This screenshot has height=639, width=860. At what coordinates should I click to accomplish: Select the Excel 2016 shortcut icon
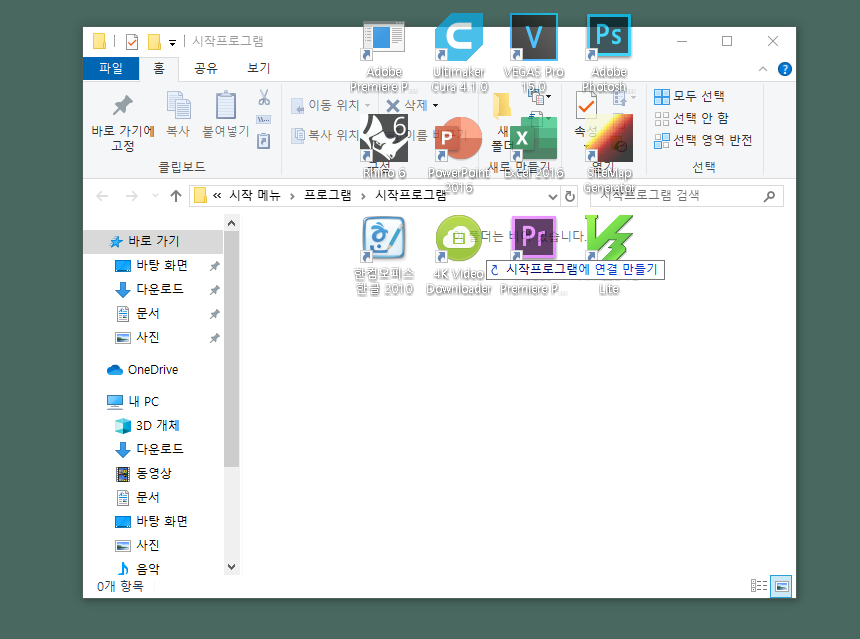tap(534, 139)
